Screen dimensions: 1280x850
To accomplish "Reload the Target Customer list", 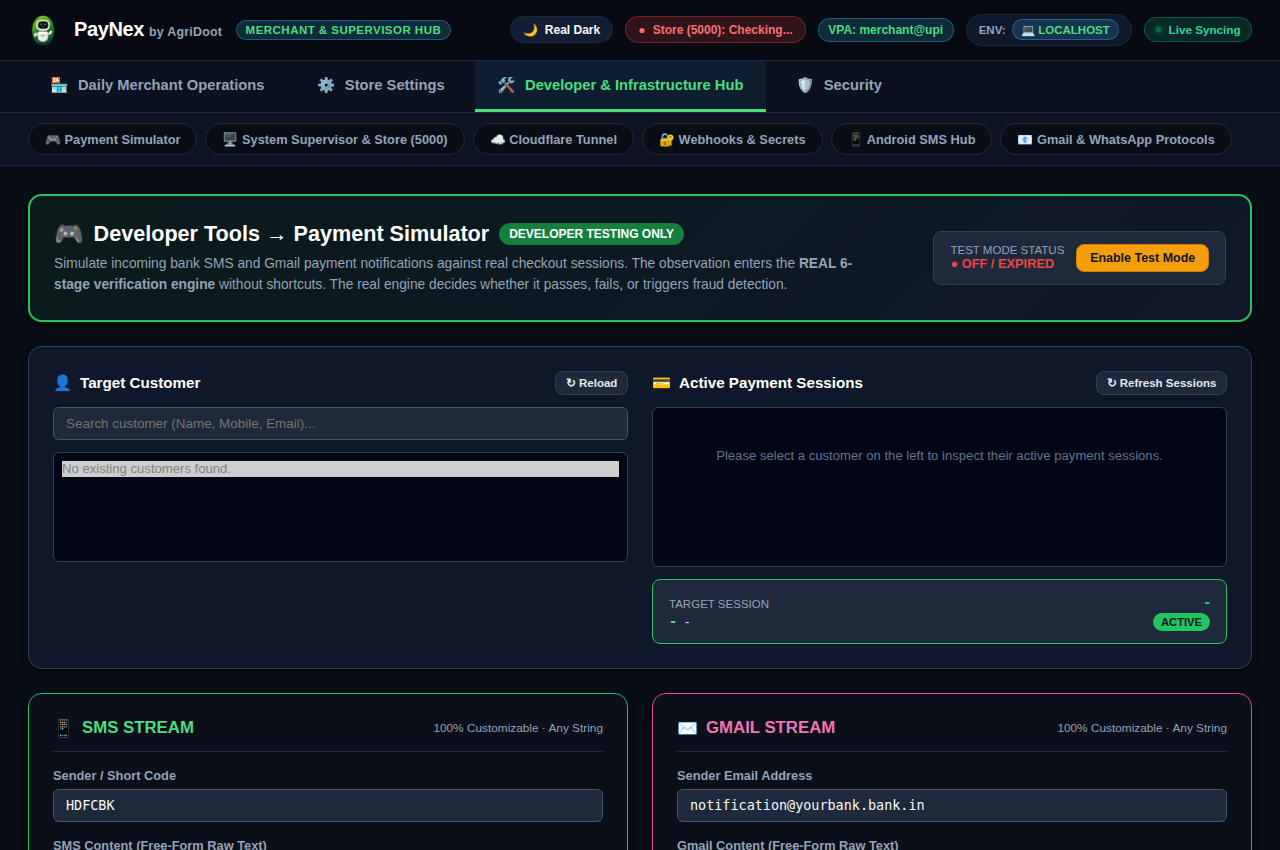I will pyautogui.click(x=591, y=383).
